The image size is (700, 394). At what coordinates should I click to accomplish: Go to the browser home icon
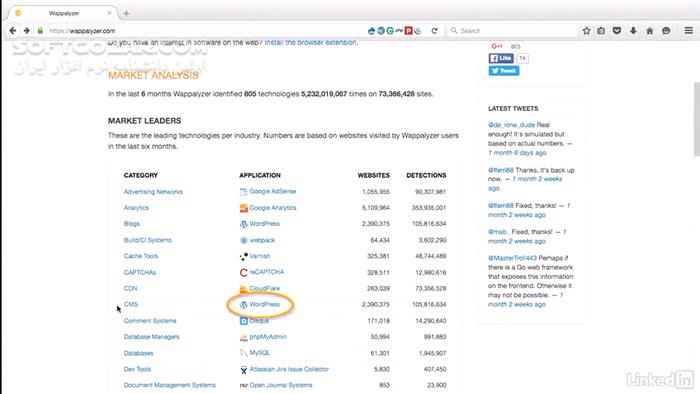[650, 31]
